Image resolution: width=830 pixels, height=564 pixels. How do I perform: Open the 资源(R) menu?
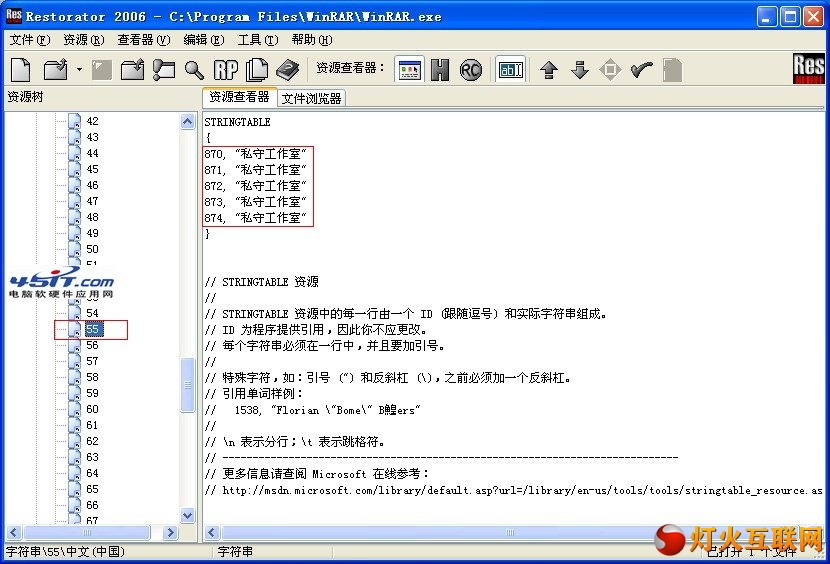pyautogui.click(x=84, y=40)
